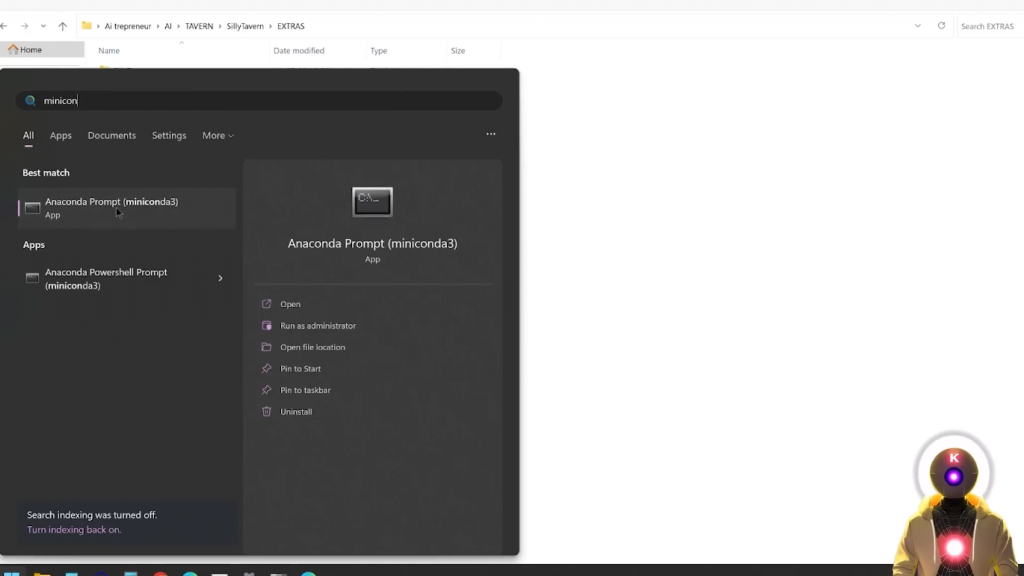Click Turn indexing back on link
Image resolution: width=1024 pixels, height=576 pixels.
tap(74, 530)
